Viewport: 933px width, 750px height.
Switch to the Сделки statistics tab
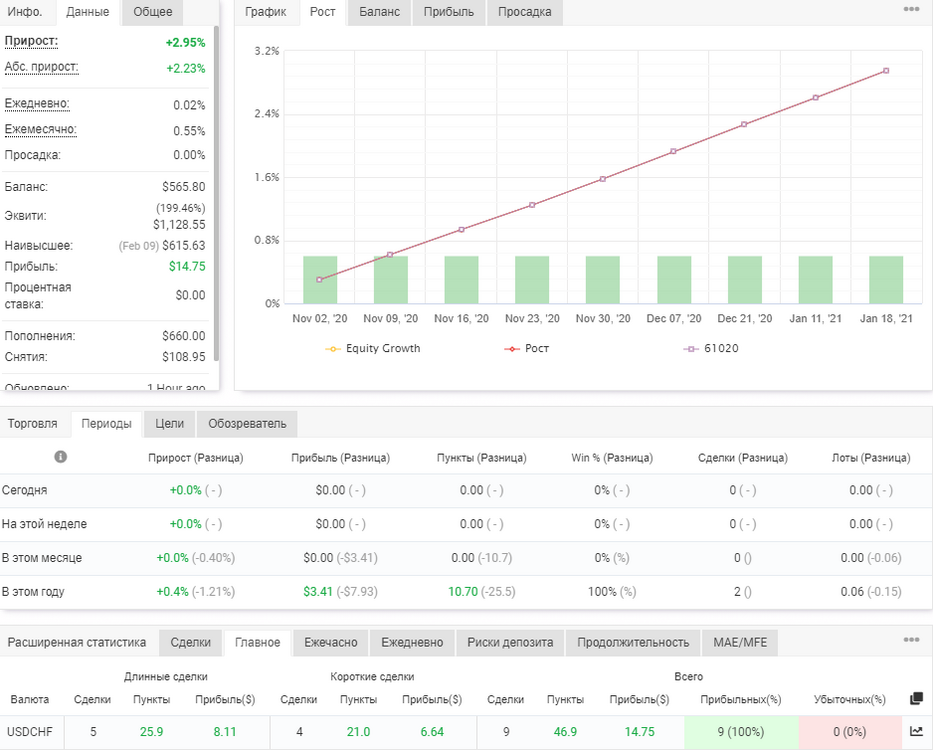(x=190, y=643)
